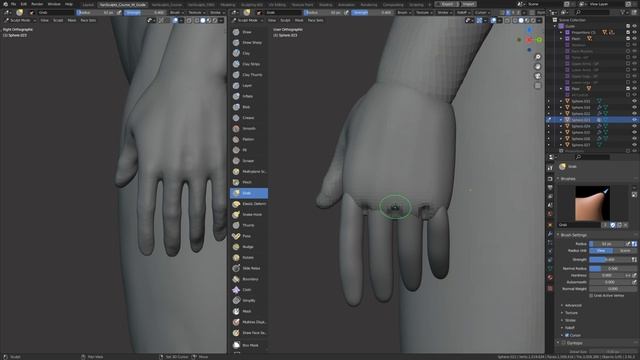Select the Cloth brush
This screenshot has width=640, height=360.
[x=249, y=290]
